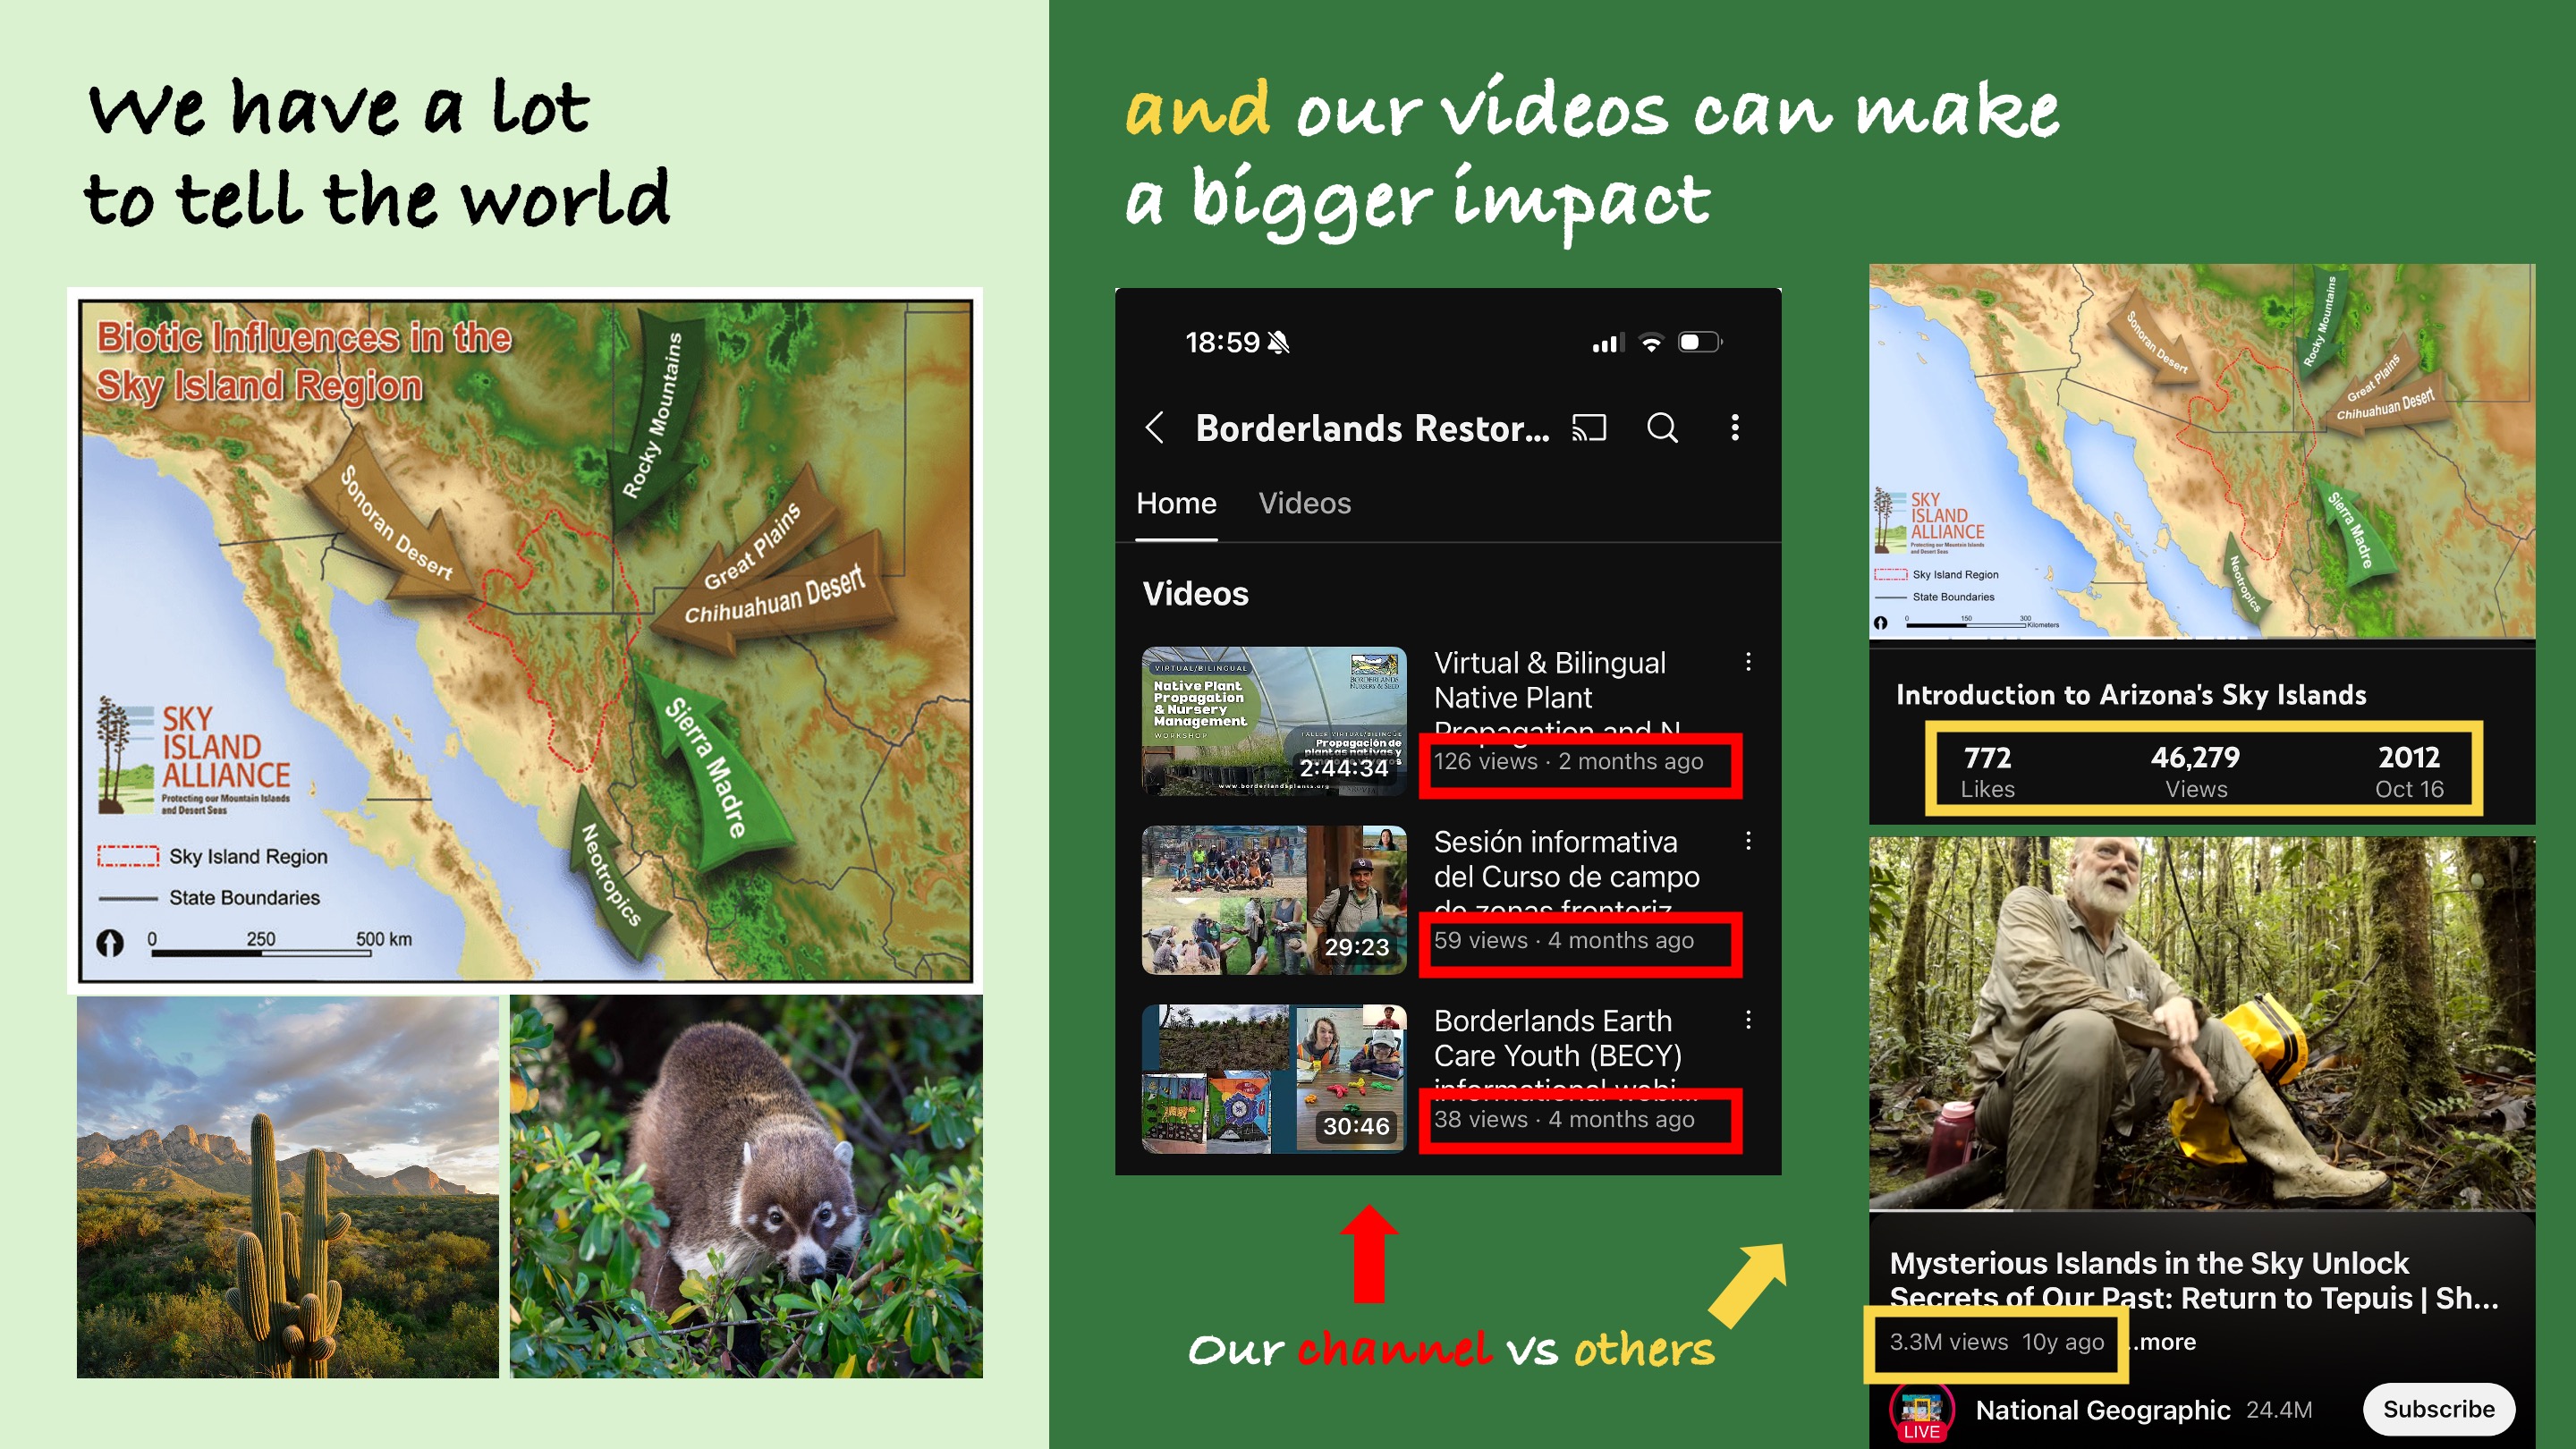Click the white-nosed coati photo

[x=746, y=1186]
